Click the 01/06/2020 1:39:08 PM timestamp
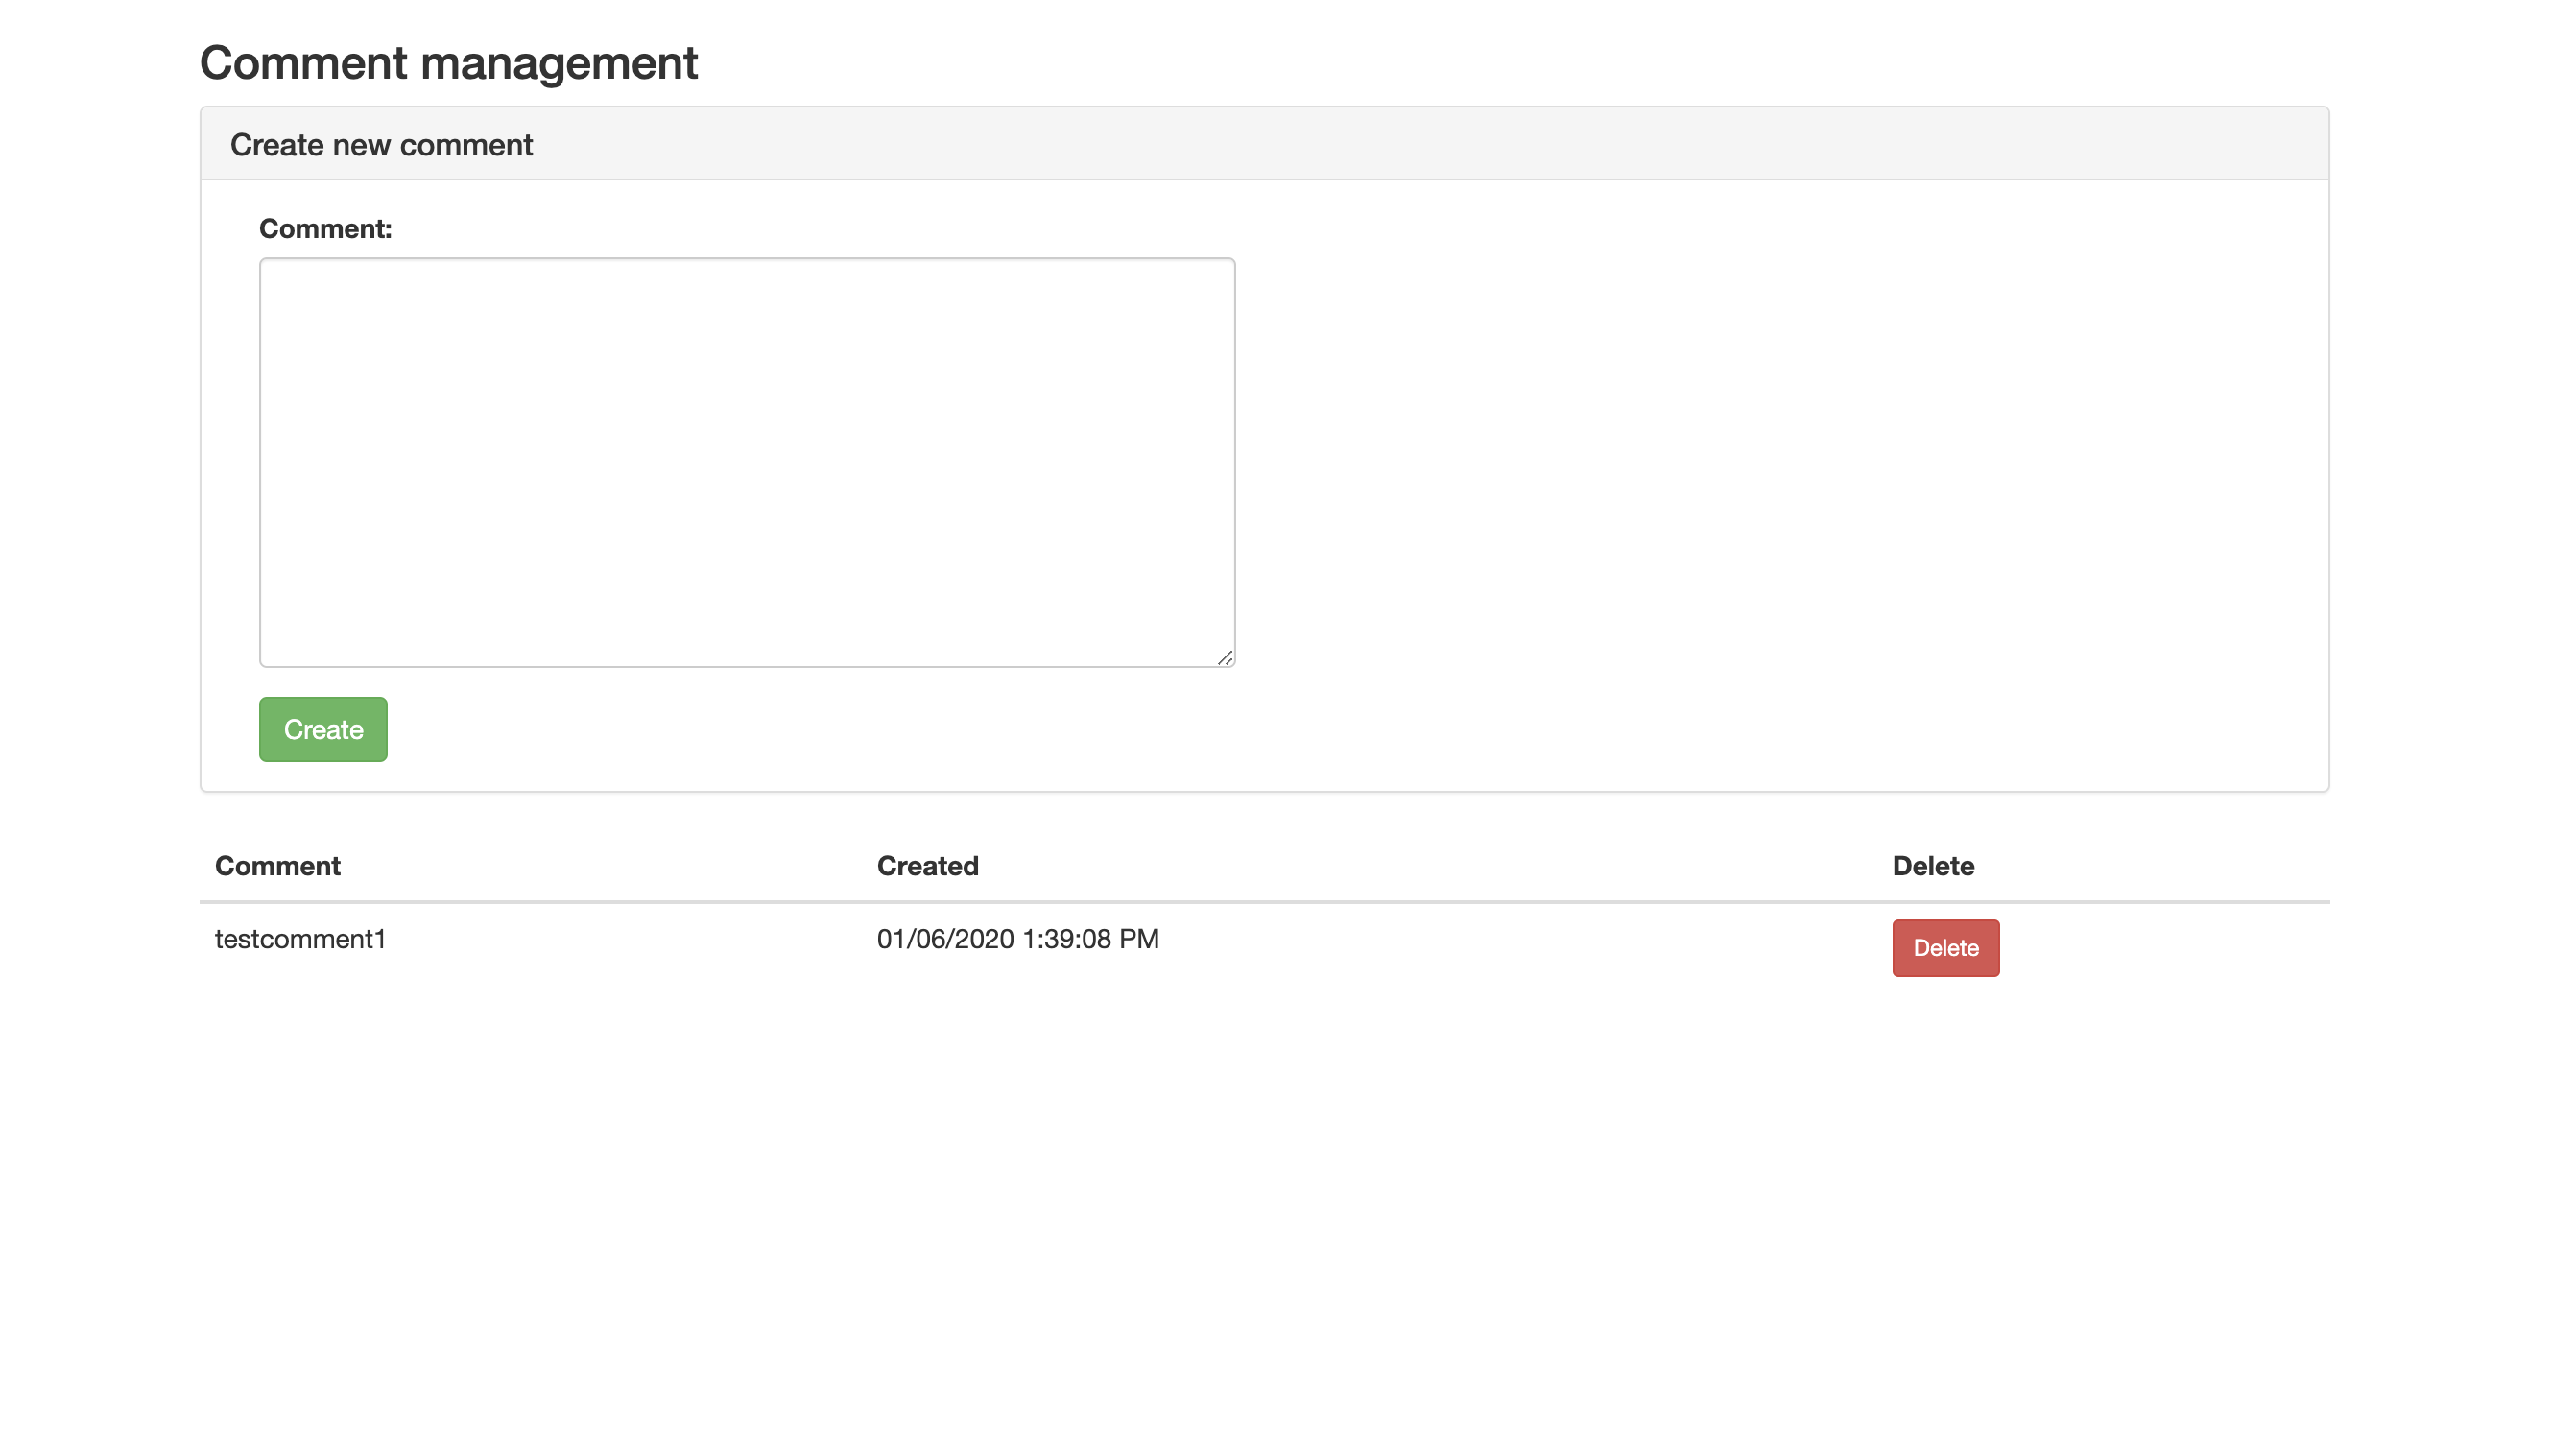Image resolution: width=2576 pixels, height=1455 pixels. pos(1017,939)
